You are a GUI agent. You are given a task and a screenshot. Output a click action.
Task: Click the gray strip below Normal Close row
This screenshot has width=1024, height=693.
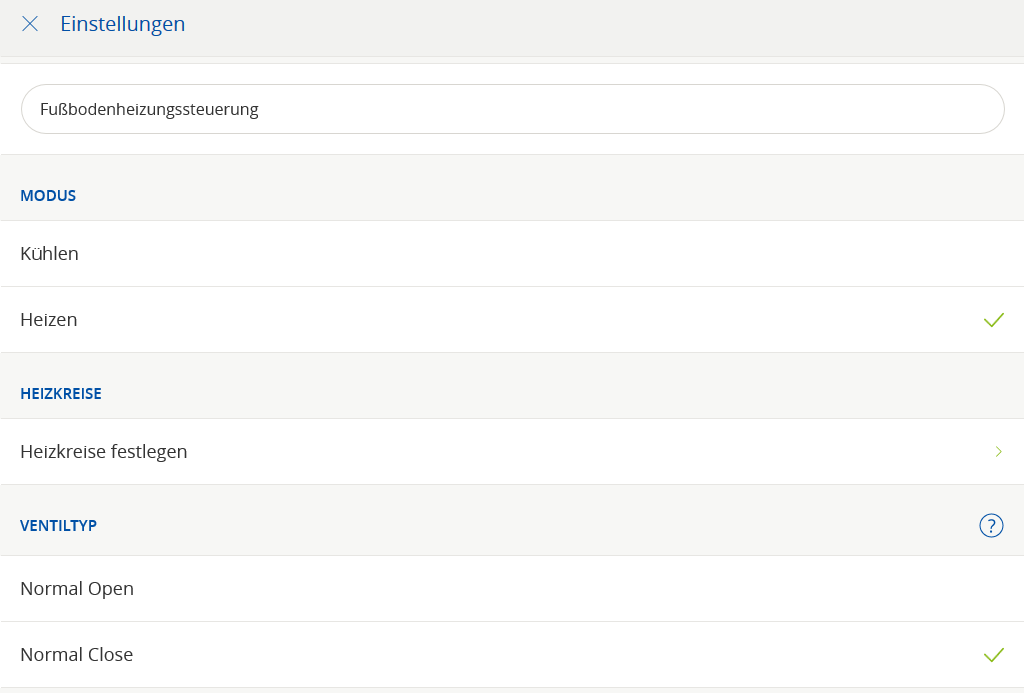coord(512,690)
